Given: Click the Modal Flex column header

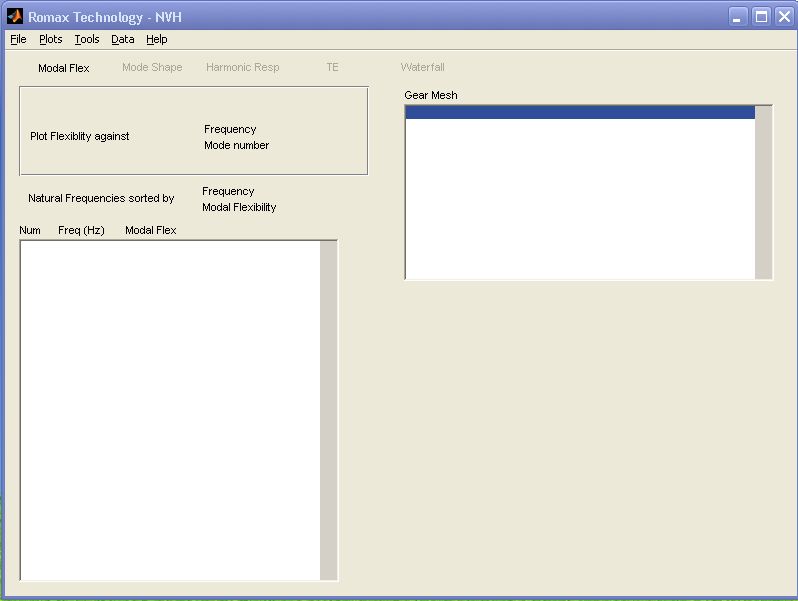Looking at the screenshot, I should coord(151,230).
